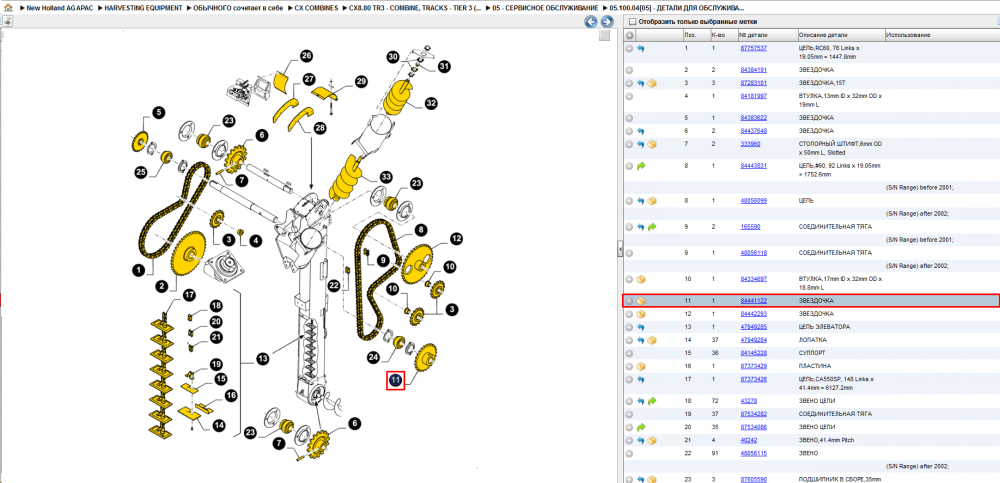The width and height of the screenshot is (1000, 483).
Task: Select callout 32 auger on the diagram
Action: [x=432, y=103]
